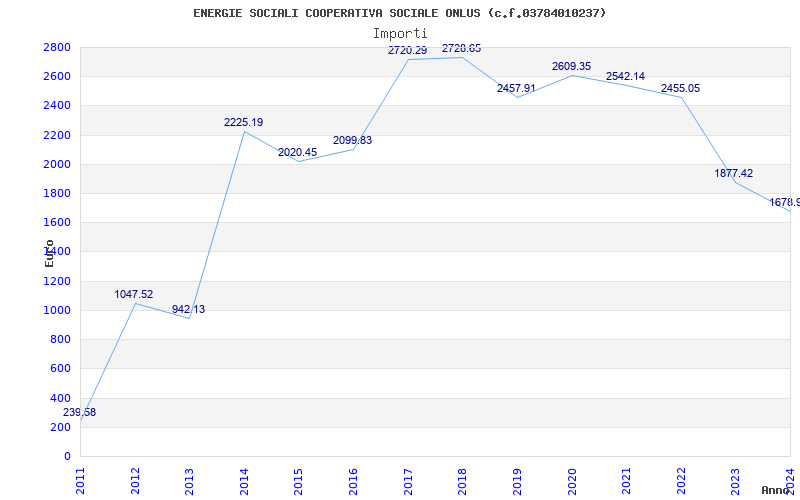Select the Importi subtitle text
Viewport: 800px width, 500px height.
point(400,34)
